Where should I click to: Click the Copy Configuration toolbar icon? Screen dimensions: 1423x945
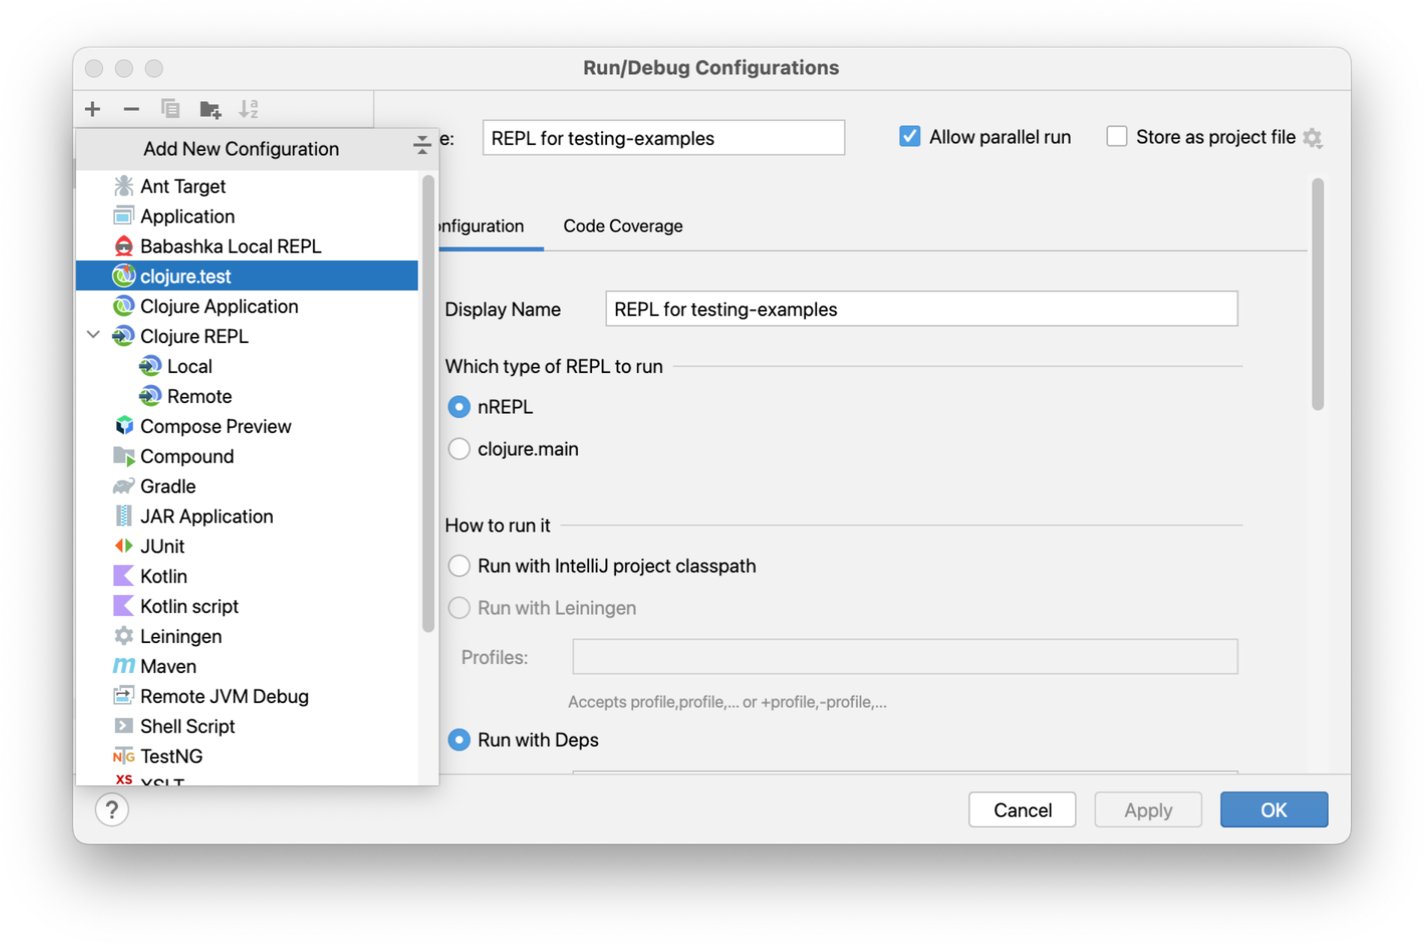[x=170, y=109]
